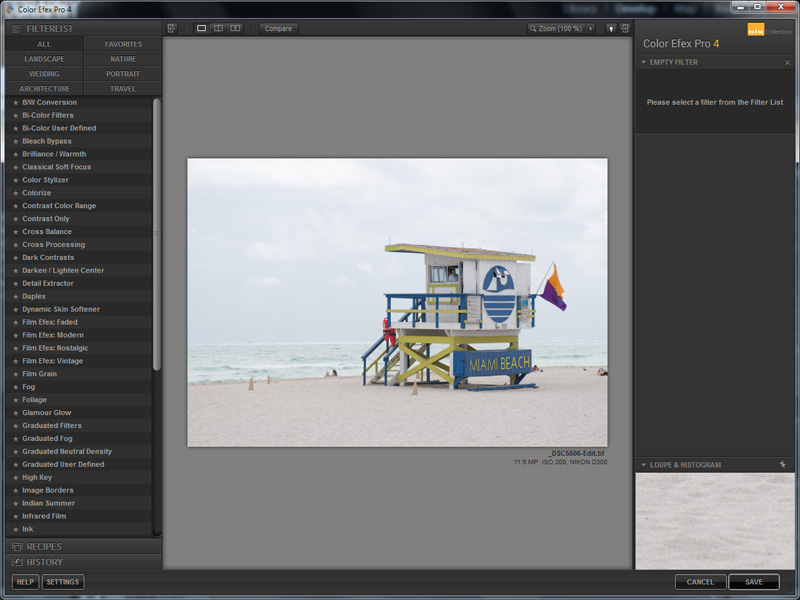
Task: Click the star beside Image Borders
Action: click(16, 490)
